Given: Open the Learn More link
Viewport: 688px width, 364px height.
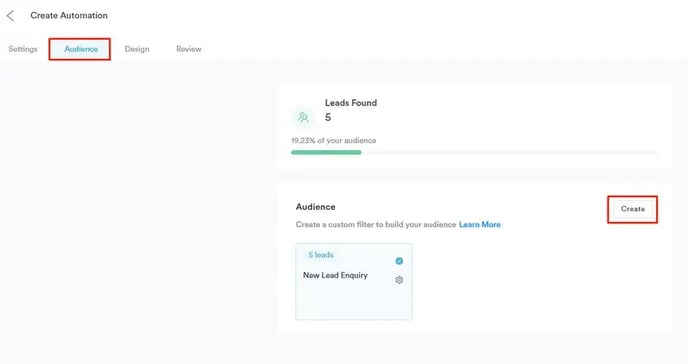Looking at the screenshot, I should [480, 225].
